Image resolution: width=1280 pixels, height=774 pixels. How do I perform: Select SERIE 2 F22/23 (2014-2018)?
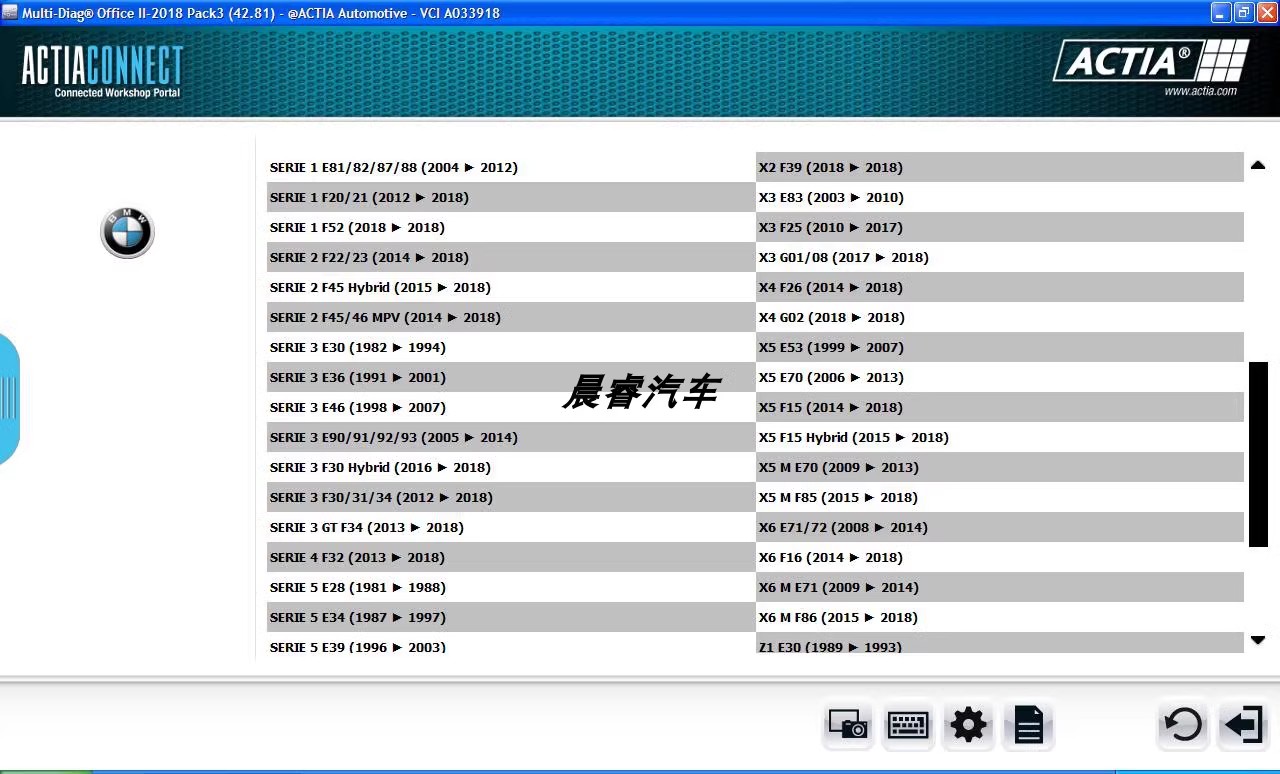[511, 257]
